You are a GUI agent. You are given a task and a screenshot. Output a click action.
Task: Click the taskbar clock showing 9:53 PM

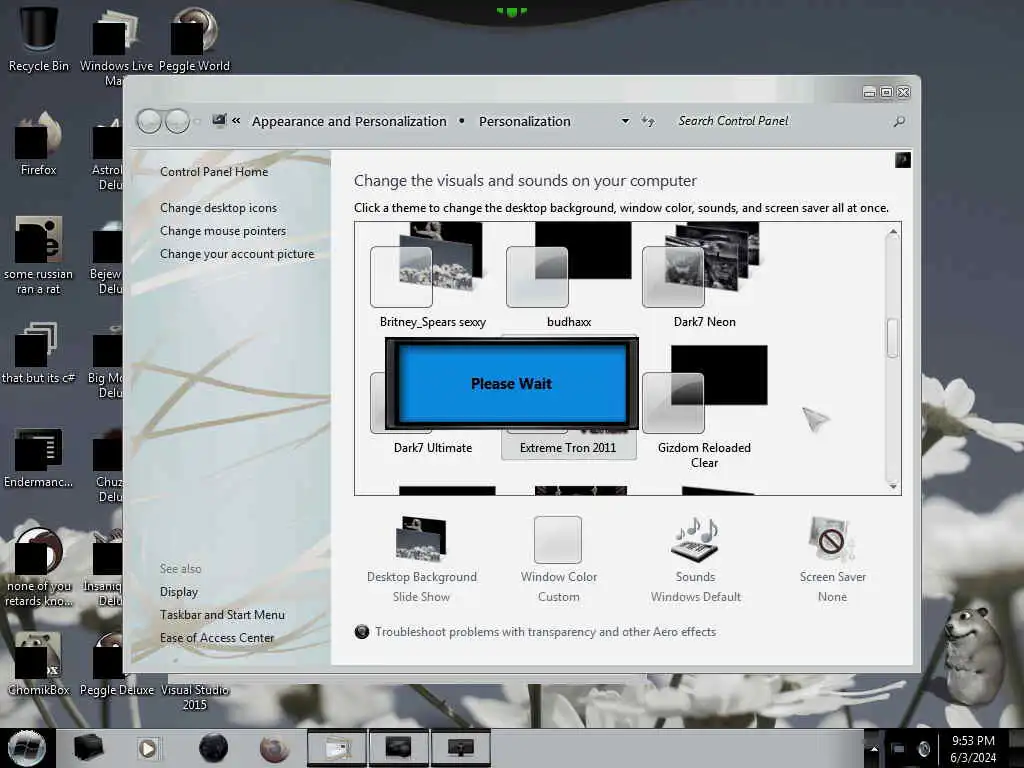(x=973, y=749)
